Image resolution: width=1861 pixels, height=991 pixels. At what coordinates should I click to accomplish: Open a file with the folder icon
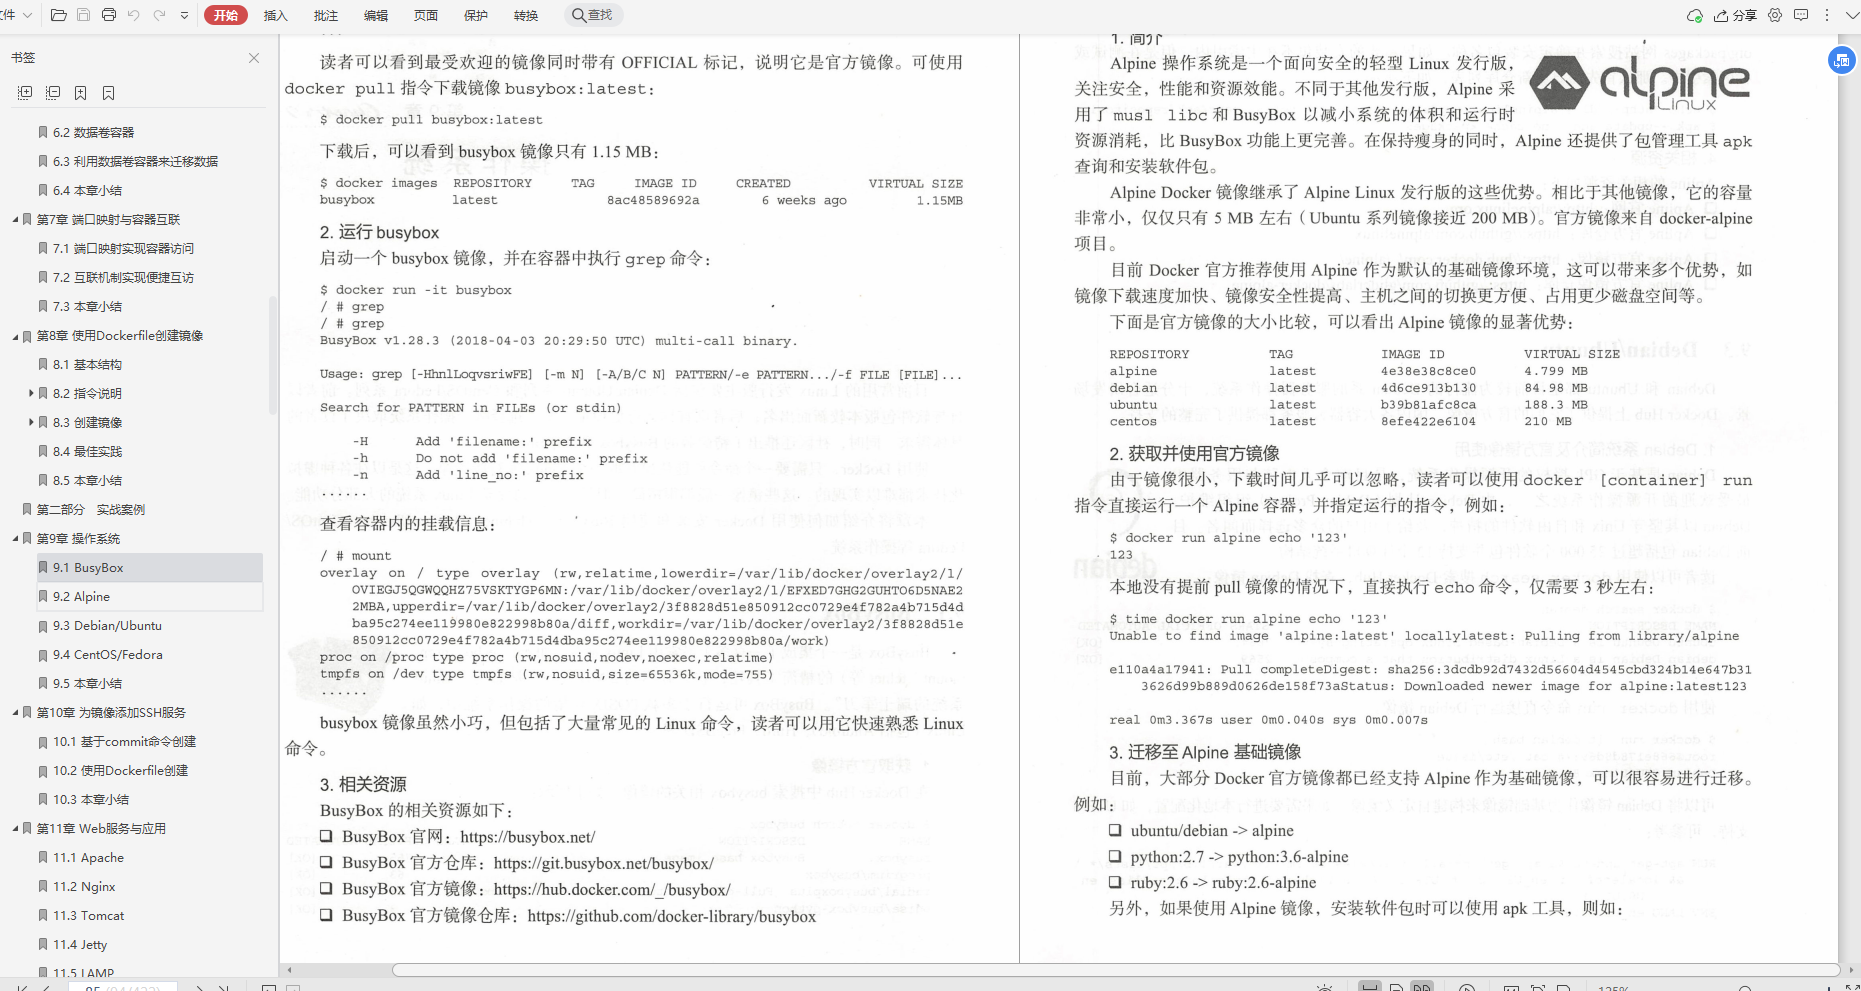tap(59, 15)
